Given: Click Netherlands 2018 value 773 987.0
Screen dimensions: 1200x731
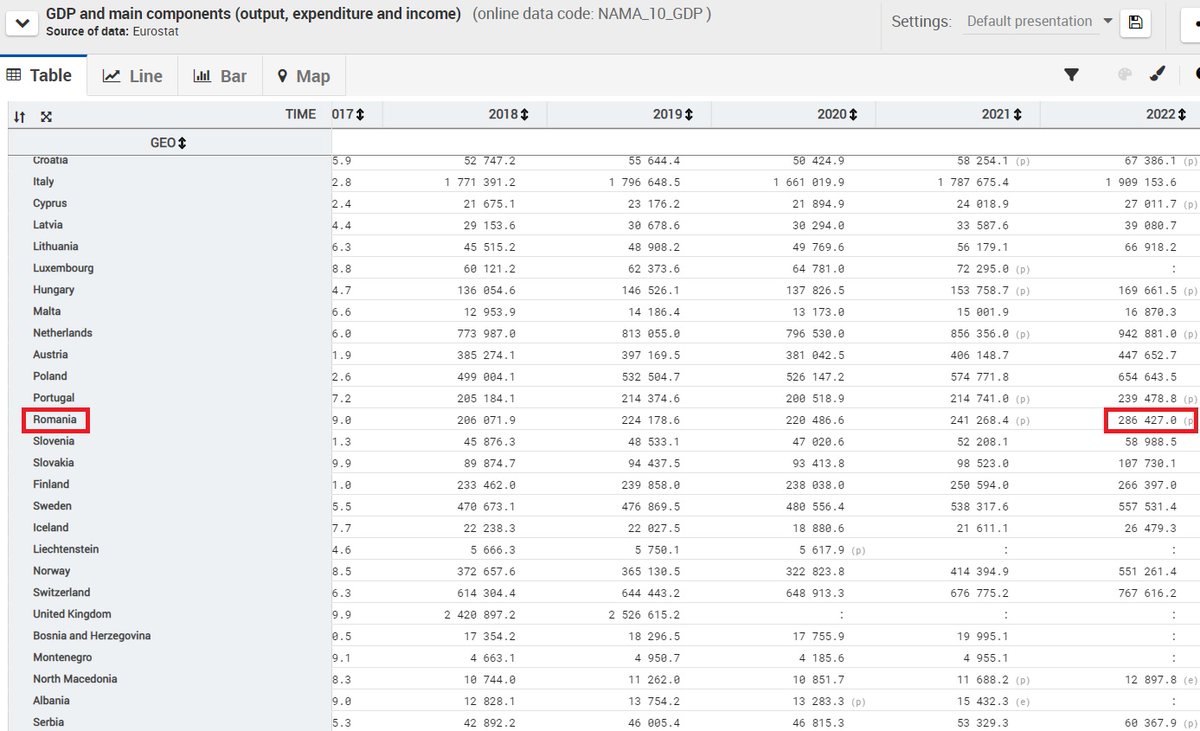Looking at the screenshot, I should [x=486, y=334].
